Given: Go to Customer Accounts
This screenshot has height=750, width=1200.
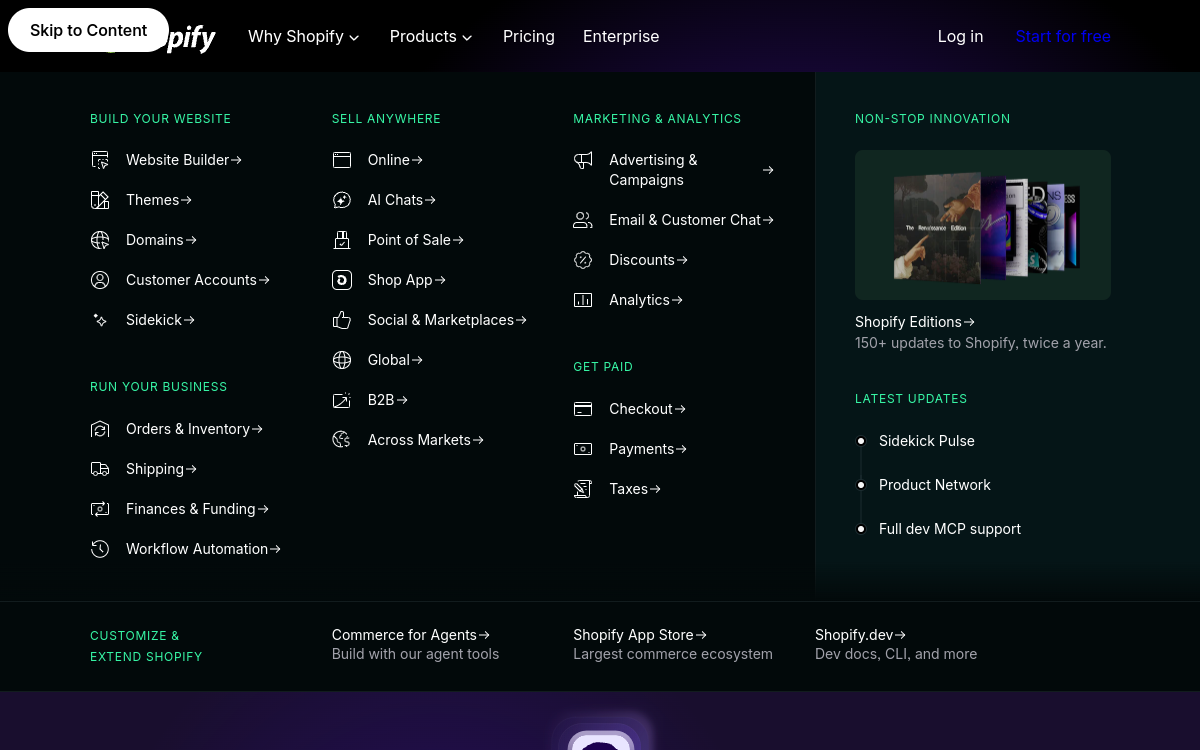Looking at the screenshot, I should pos(198,280).
